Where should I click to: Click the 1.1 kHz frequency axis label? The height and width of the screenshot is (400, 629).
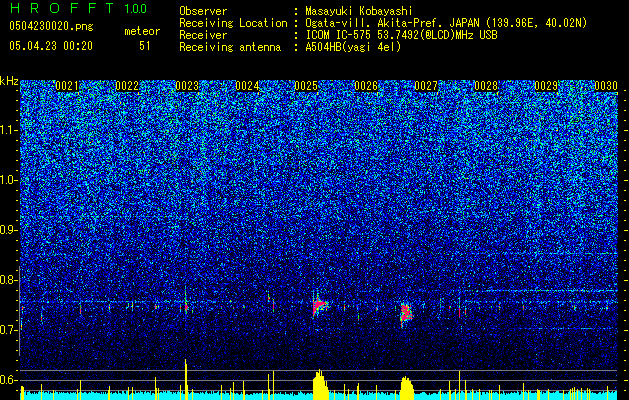9,130
